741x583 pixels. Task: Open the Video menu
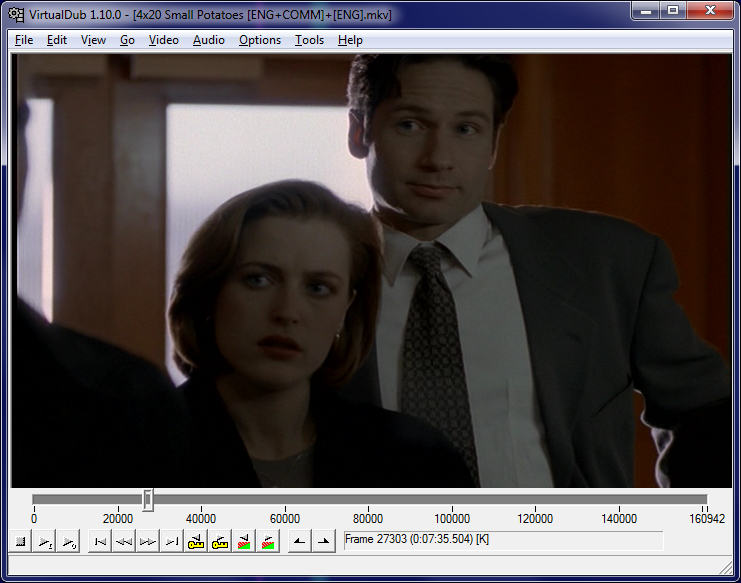coord(164,40)
